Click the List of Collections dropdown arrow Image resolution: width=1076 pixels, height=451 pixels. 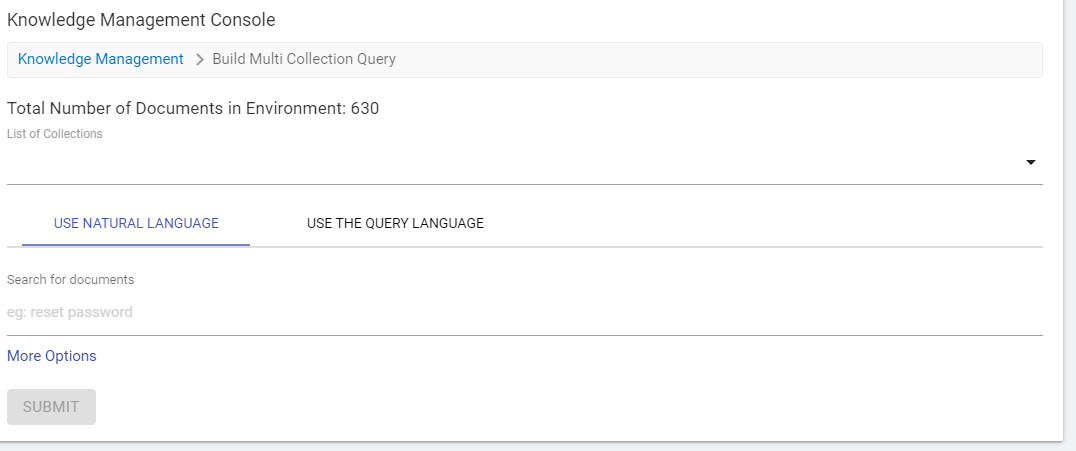click(x=1030, y=163)
